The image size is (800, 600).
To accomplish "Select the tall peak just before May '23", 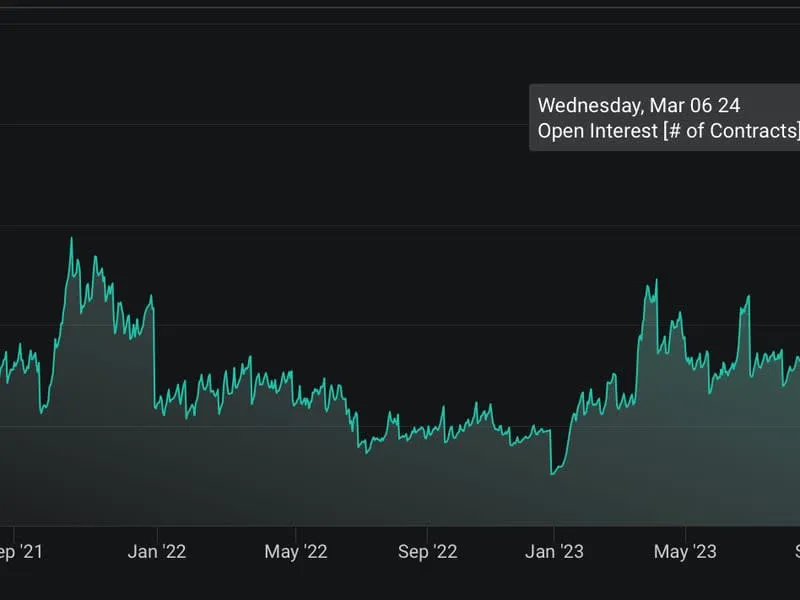I will (655, 282).
